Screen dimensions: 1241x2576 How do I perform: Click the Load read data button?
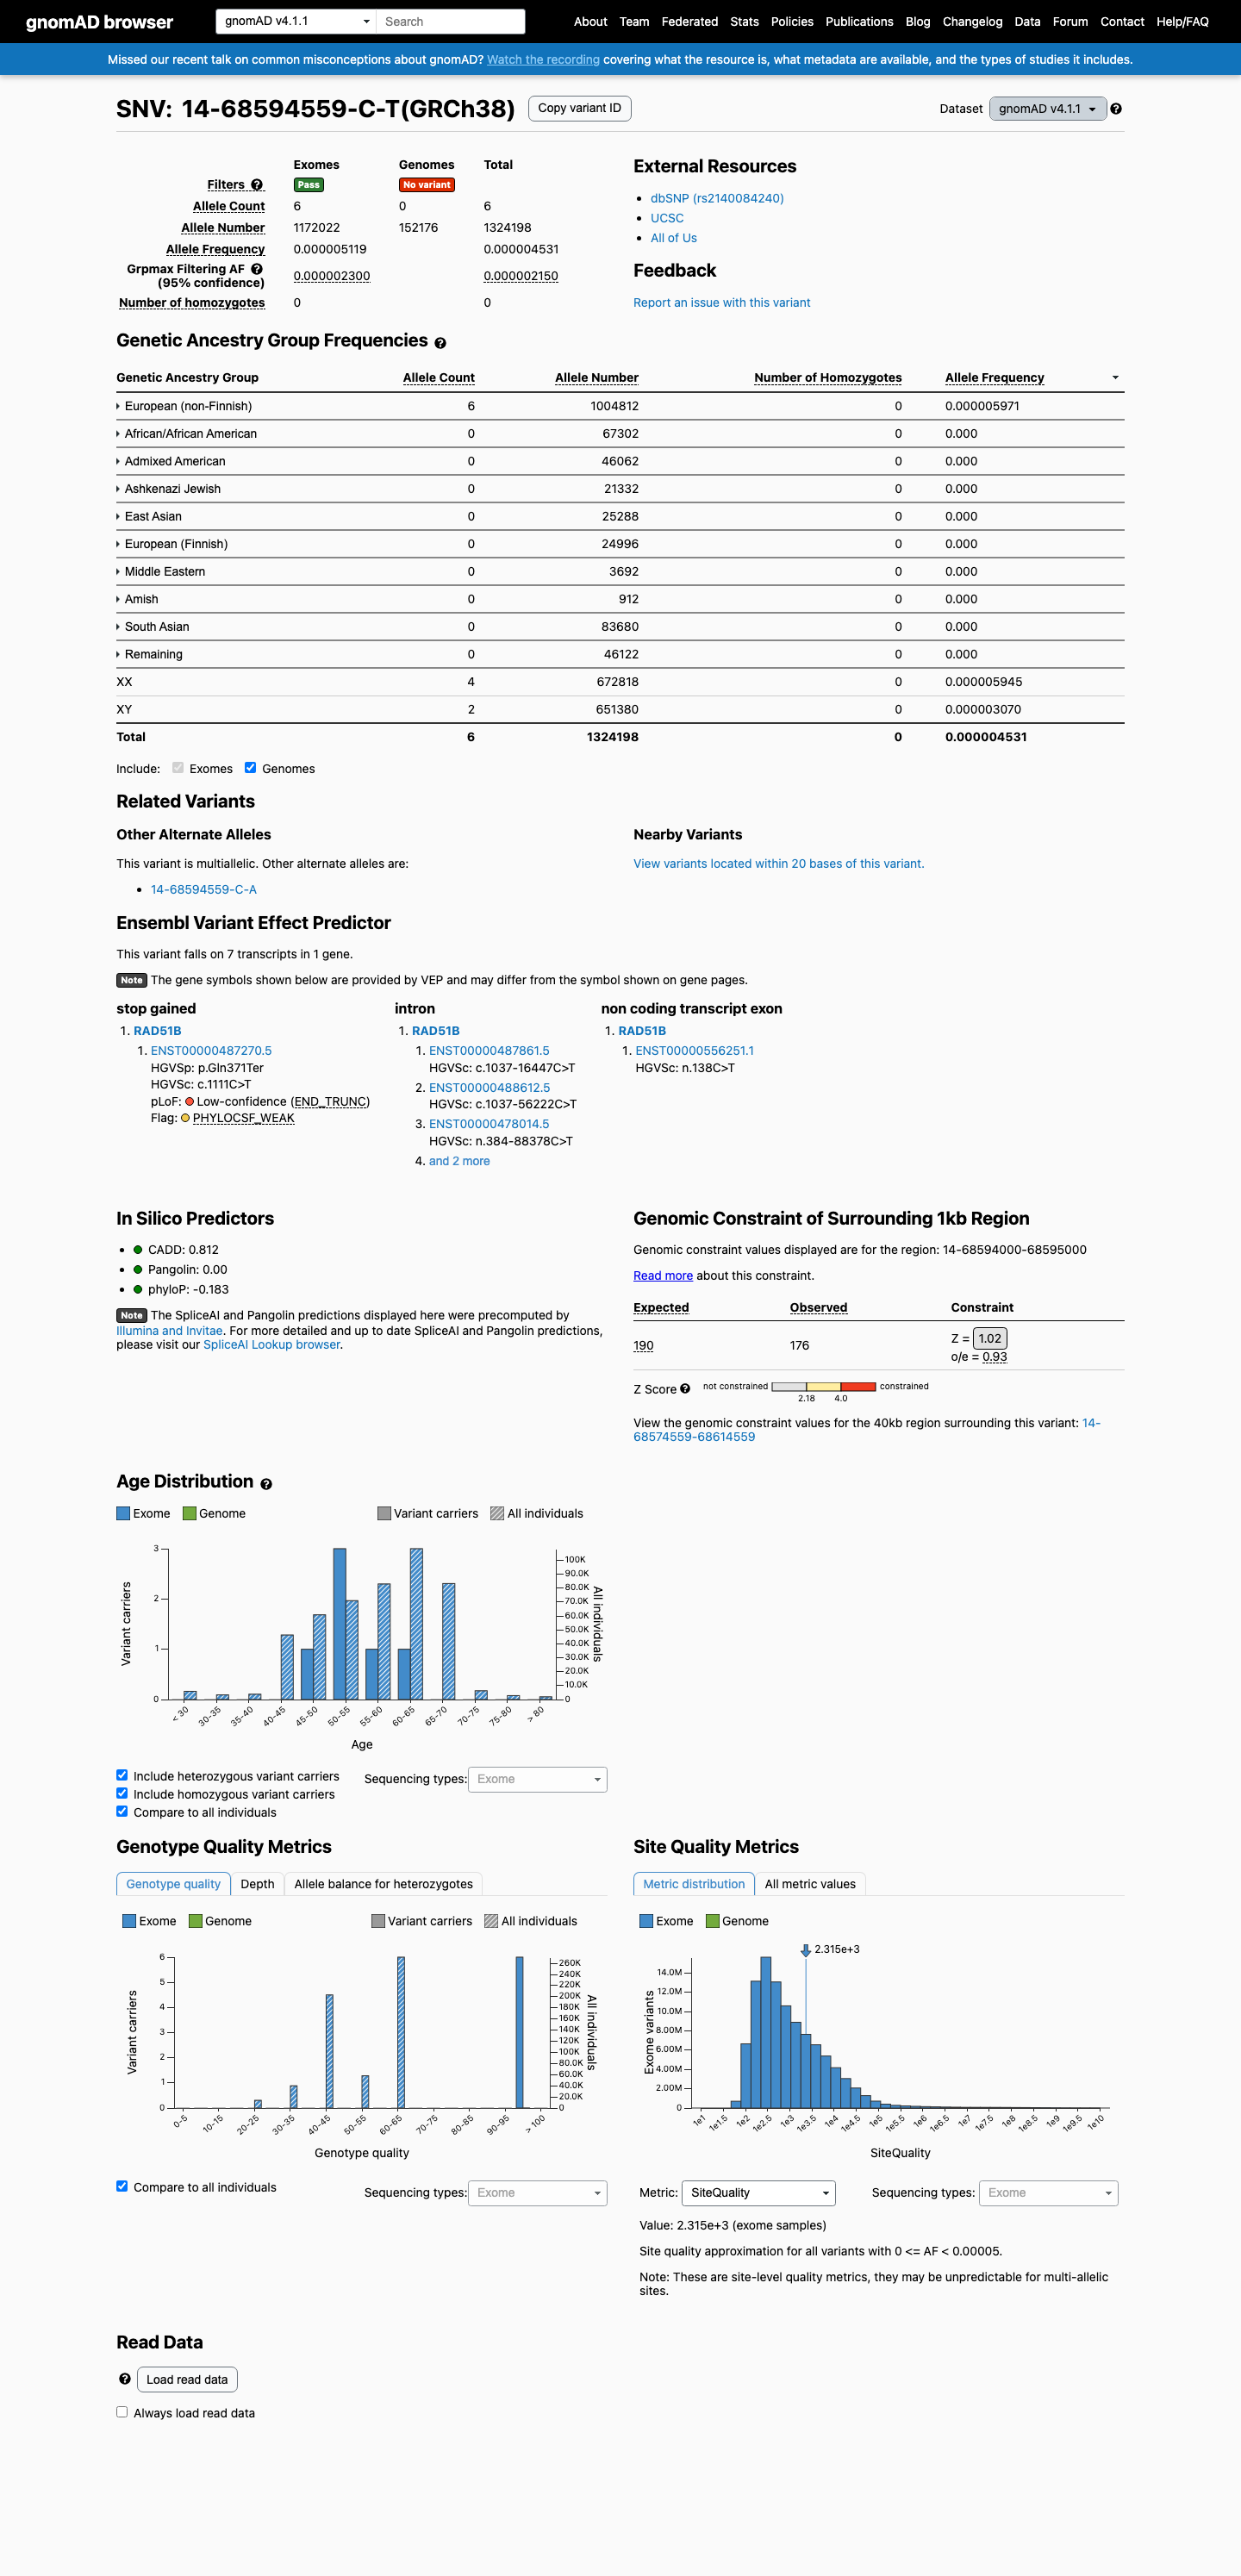(187, 2379)
